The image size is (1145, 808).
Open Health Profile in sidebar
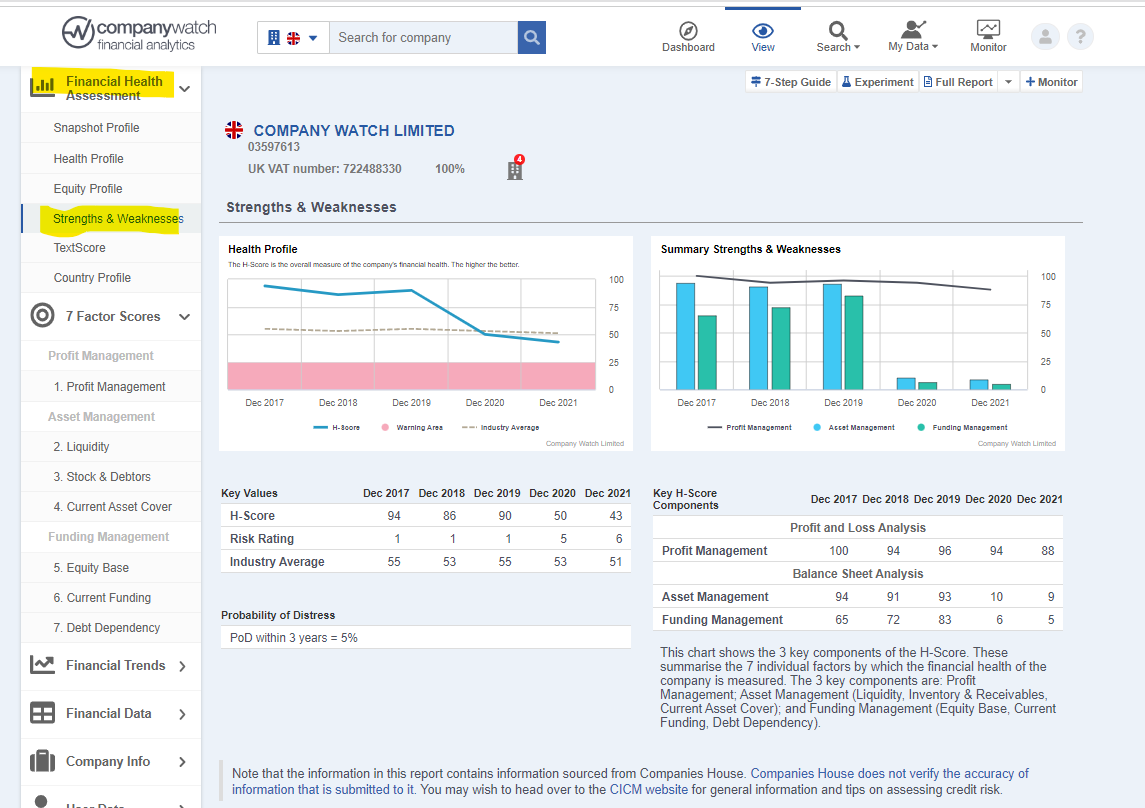click(88, 158)
